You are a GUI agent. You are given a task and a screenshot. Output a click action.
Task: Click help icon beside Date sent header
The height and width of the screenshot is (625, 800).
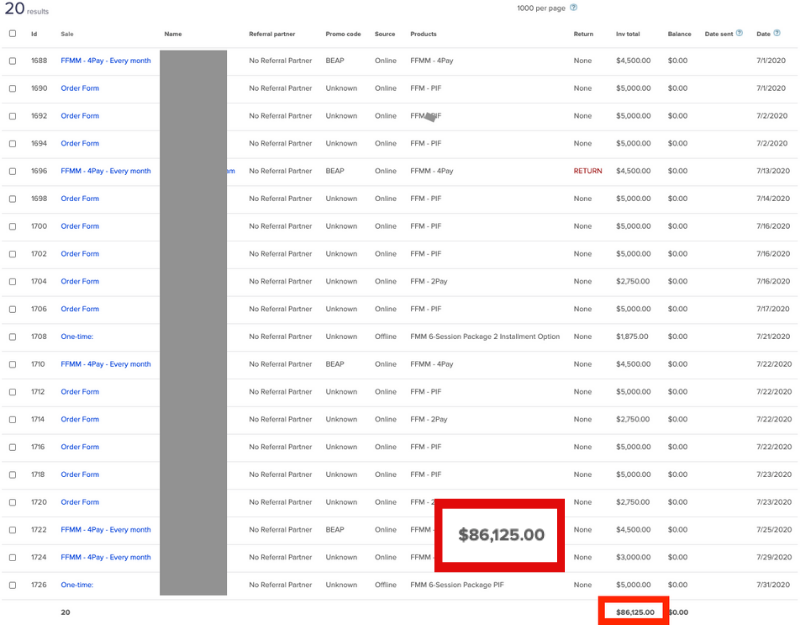tap(739, 33)
